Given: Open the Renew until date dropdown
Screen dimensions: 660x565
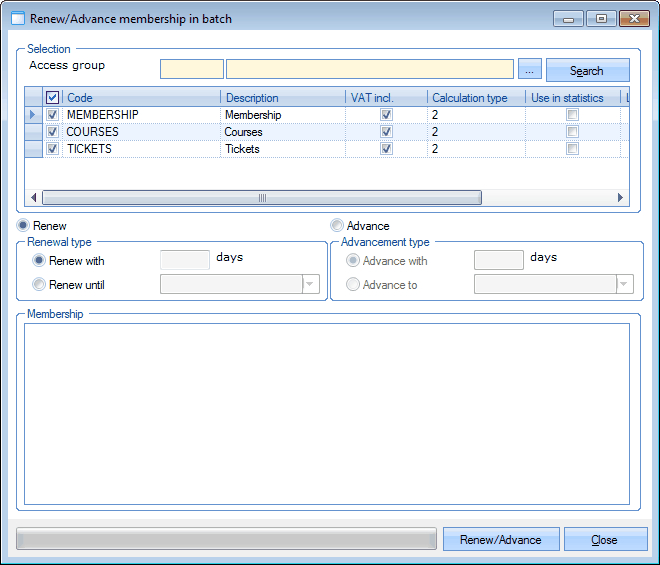Looking at the screenshot, I should [310, 285].
